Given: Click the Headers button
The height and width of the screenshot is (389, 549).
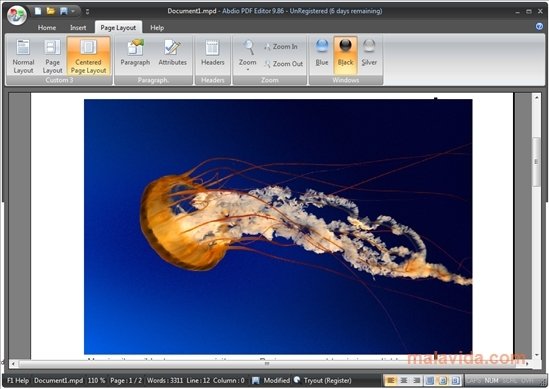Looking at the screenshot, I should (213, 53).
